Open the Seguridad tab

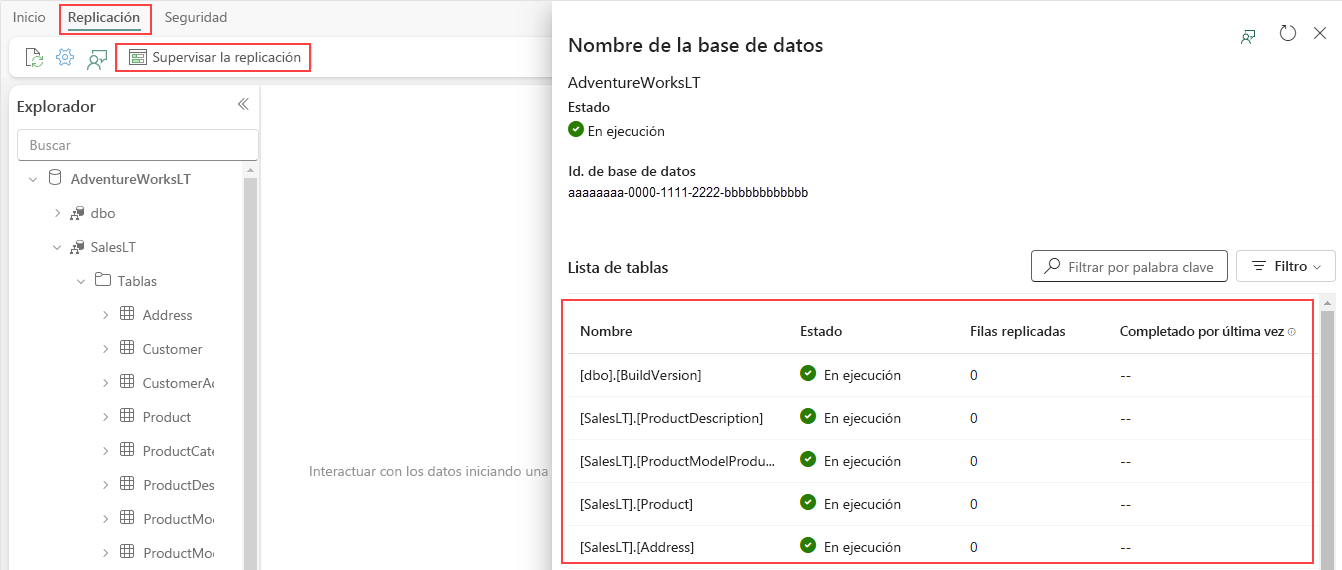pos(196,17)
